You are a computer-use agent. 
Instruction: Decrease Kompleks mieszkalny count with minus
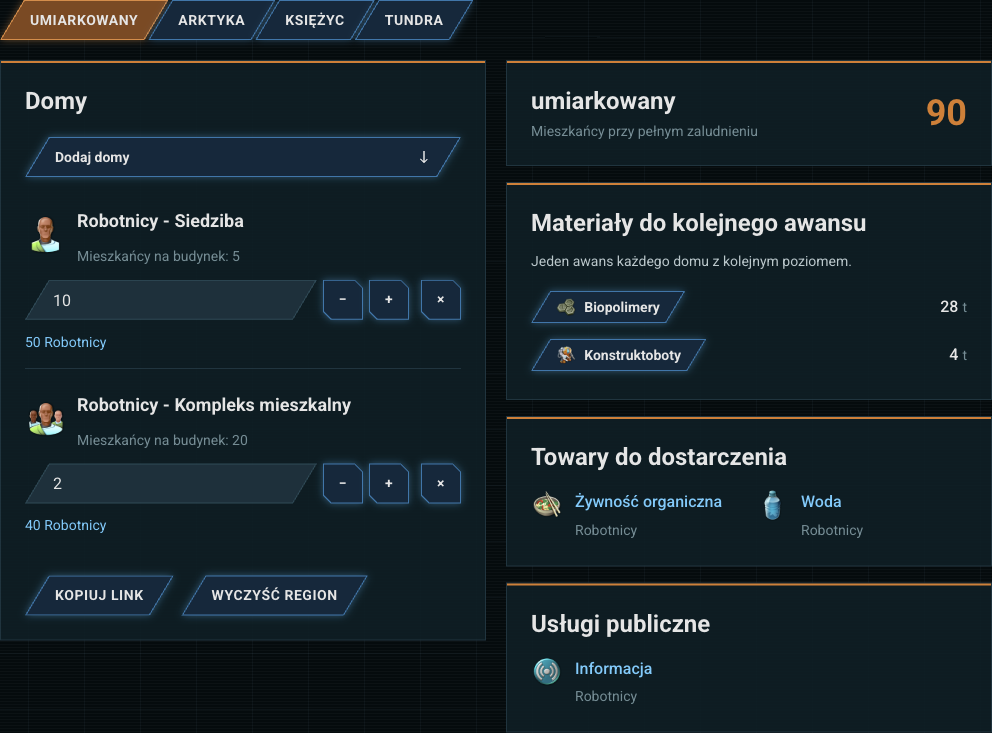tap(343, 483)
